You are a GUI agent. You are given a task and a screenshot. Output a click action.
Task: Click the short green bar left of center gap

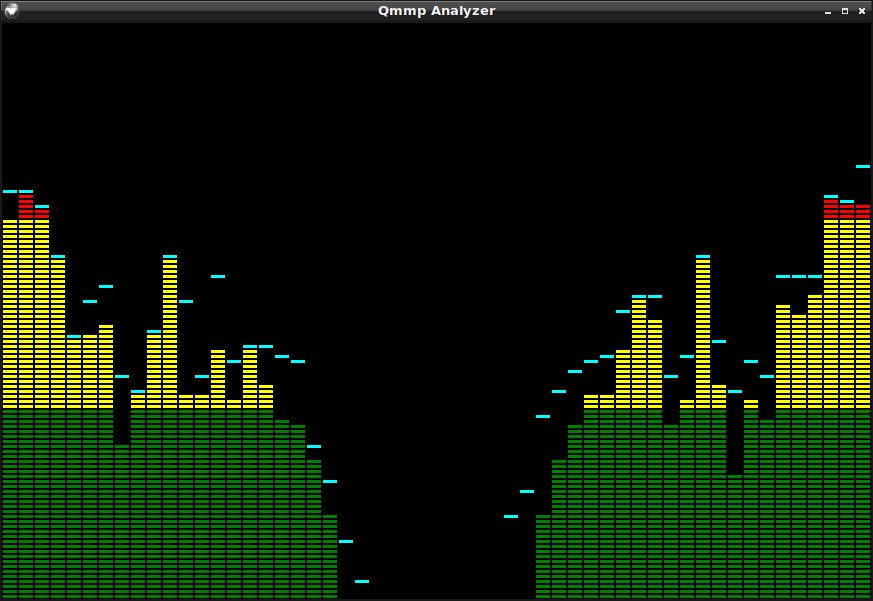click(330, 555)
